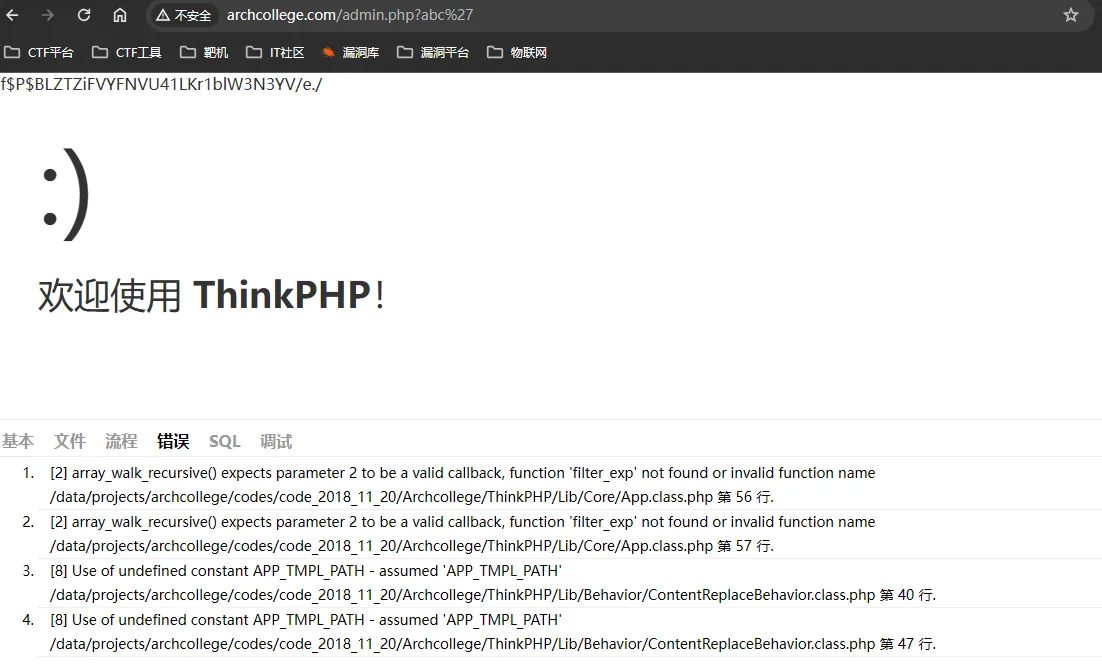Viewport: 1102px width, 667px height.
Task: Open the 漏洞平台 bookmark folder
Action: 432,52
